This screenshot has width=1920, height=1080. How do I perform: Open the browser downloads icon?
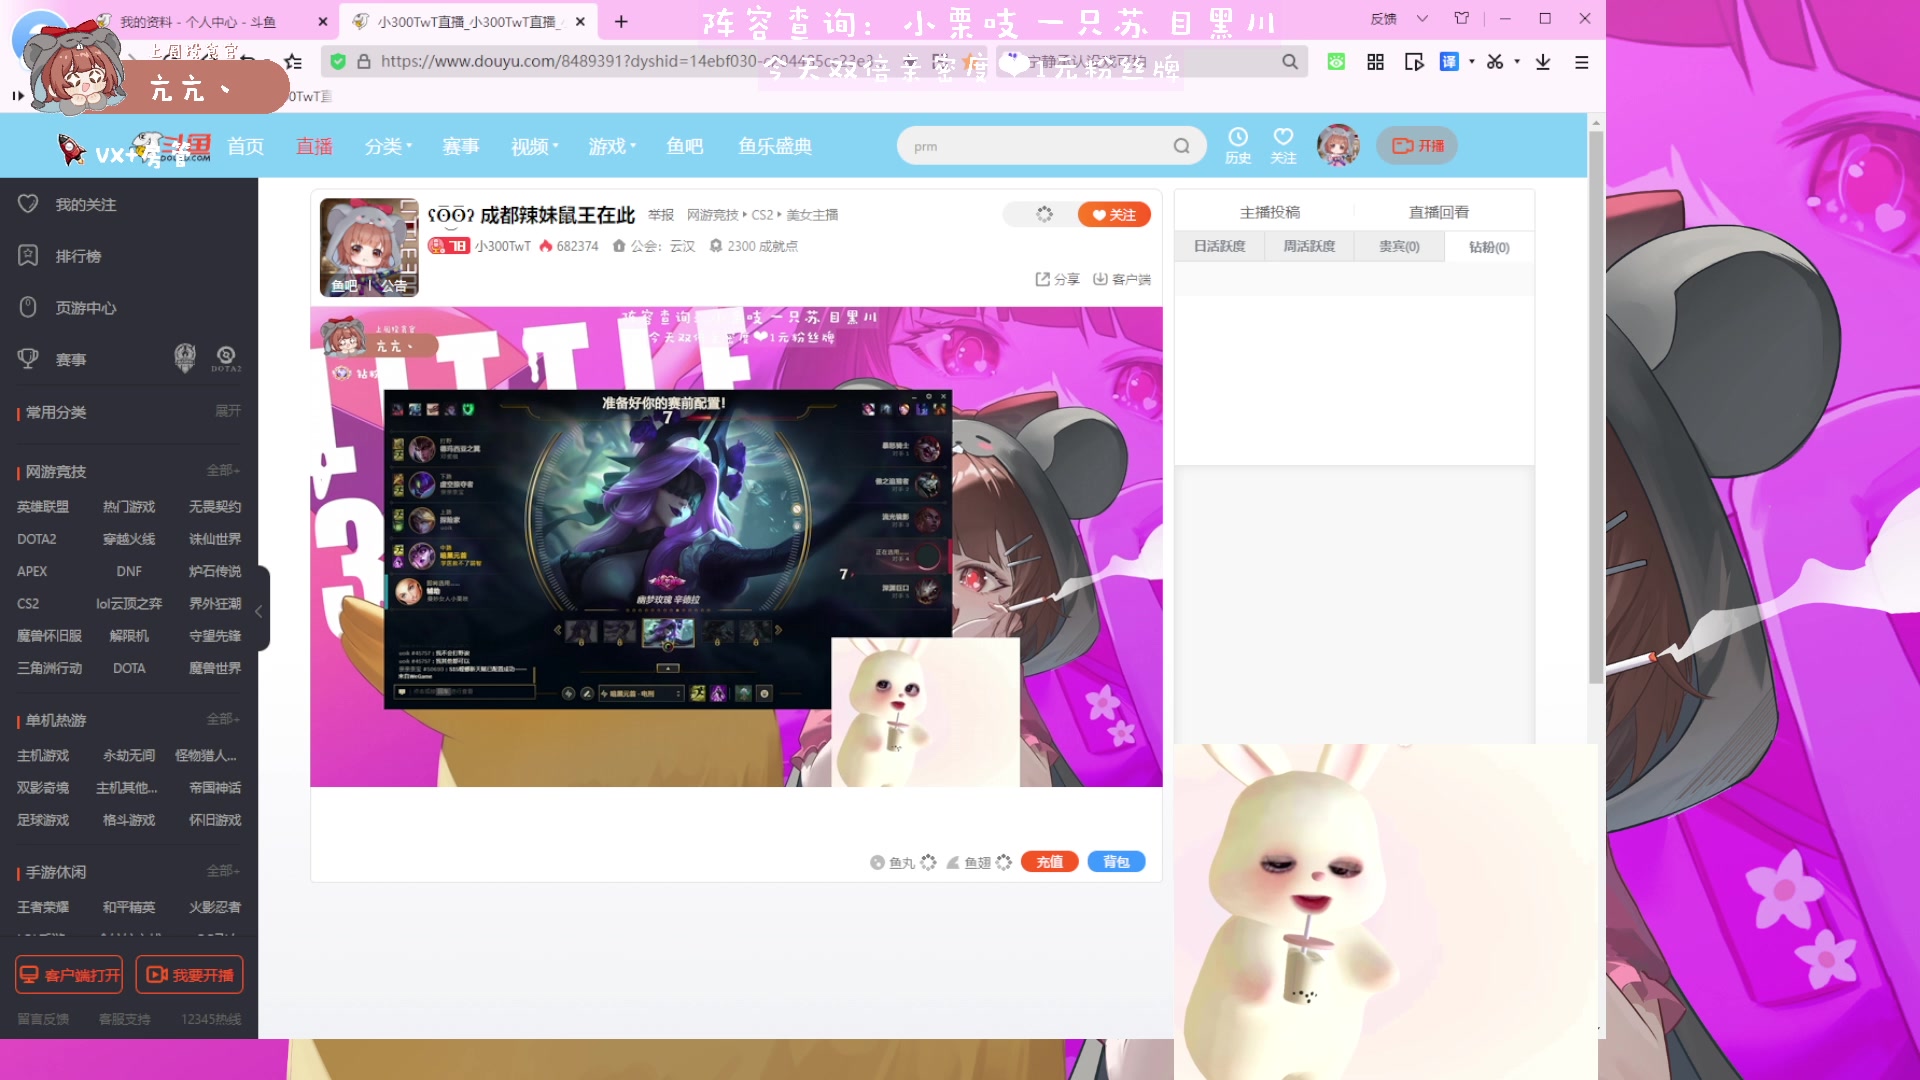(x=1543, y=62)
